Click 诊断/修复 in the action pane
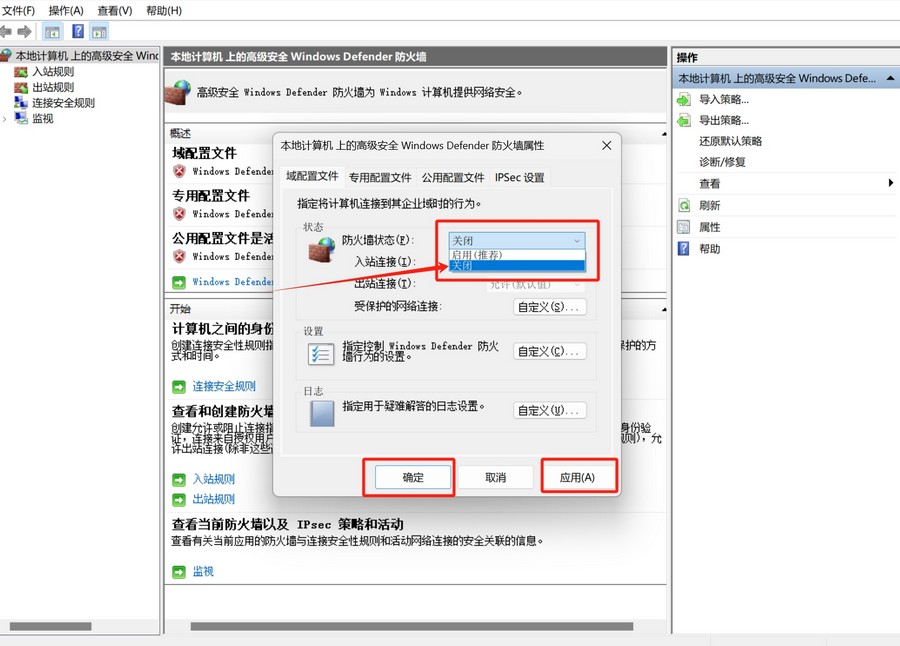 tap(722, 162)
